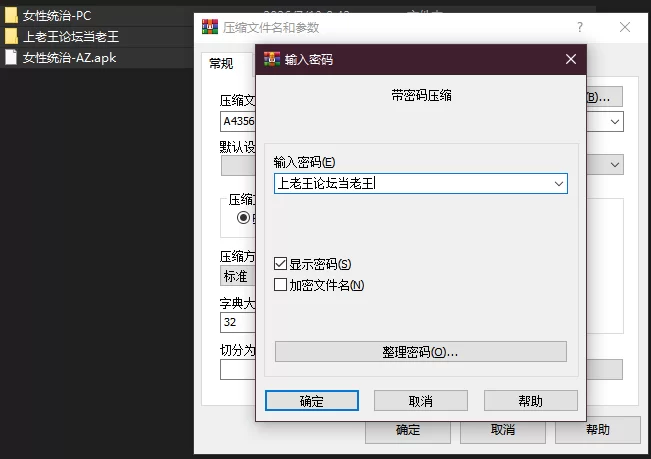Click the WinRAR icon in archive parameters title

[x=210, y=27]
